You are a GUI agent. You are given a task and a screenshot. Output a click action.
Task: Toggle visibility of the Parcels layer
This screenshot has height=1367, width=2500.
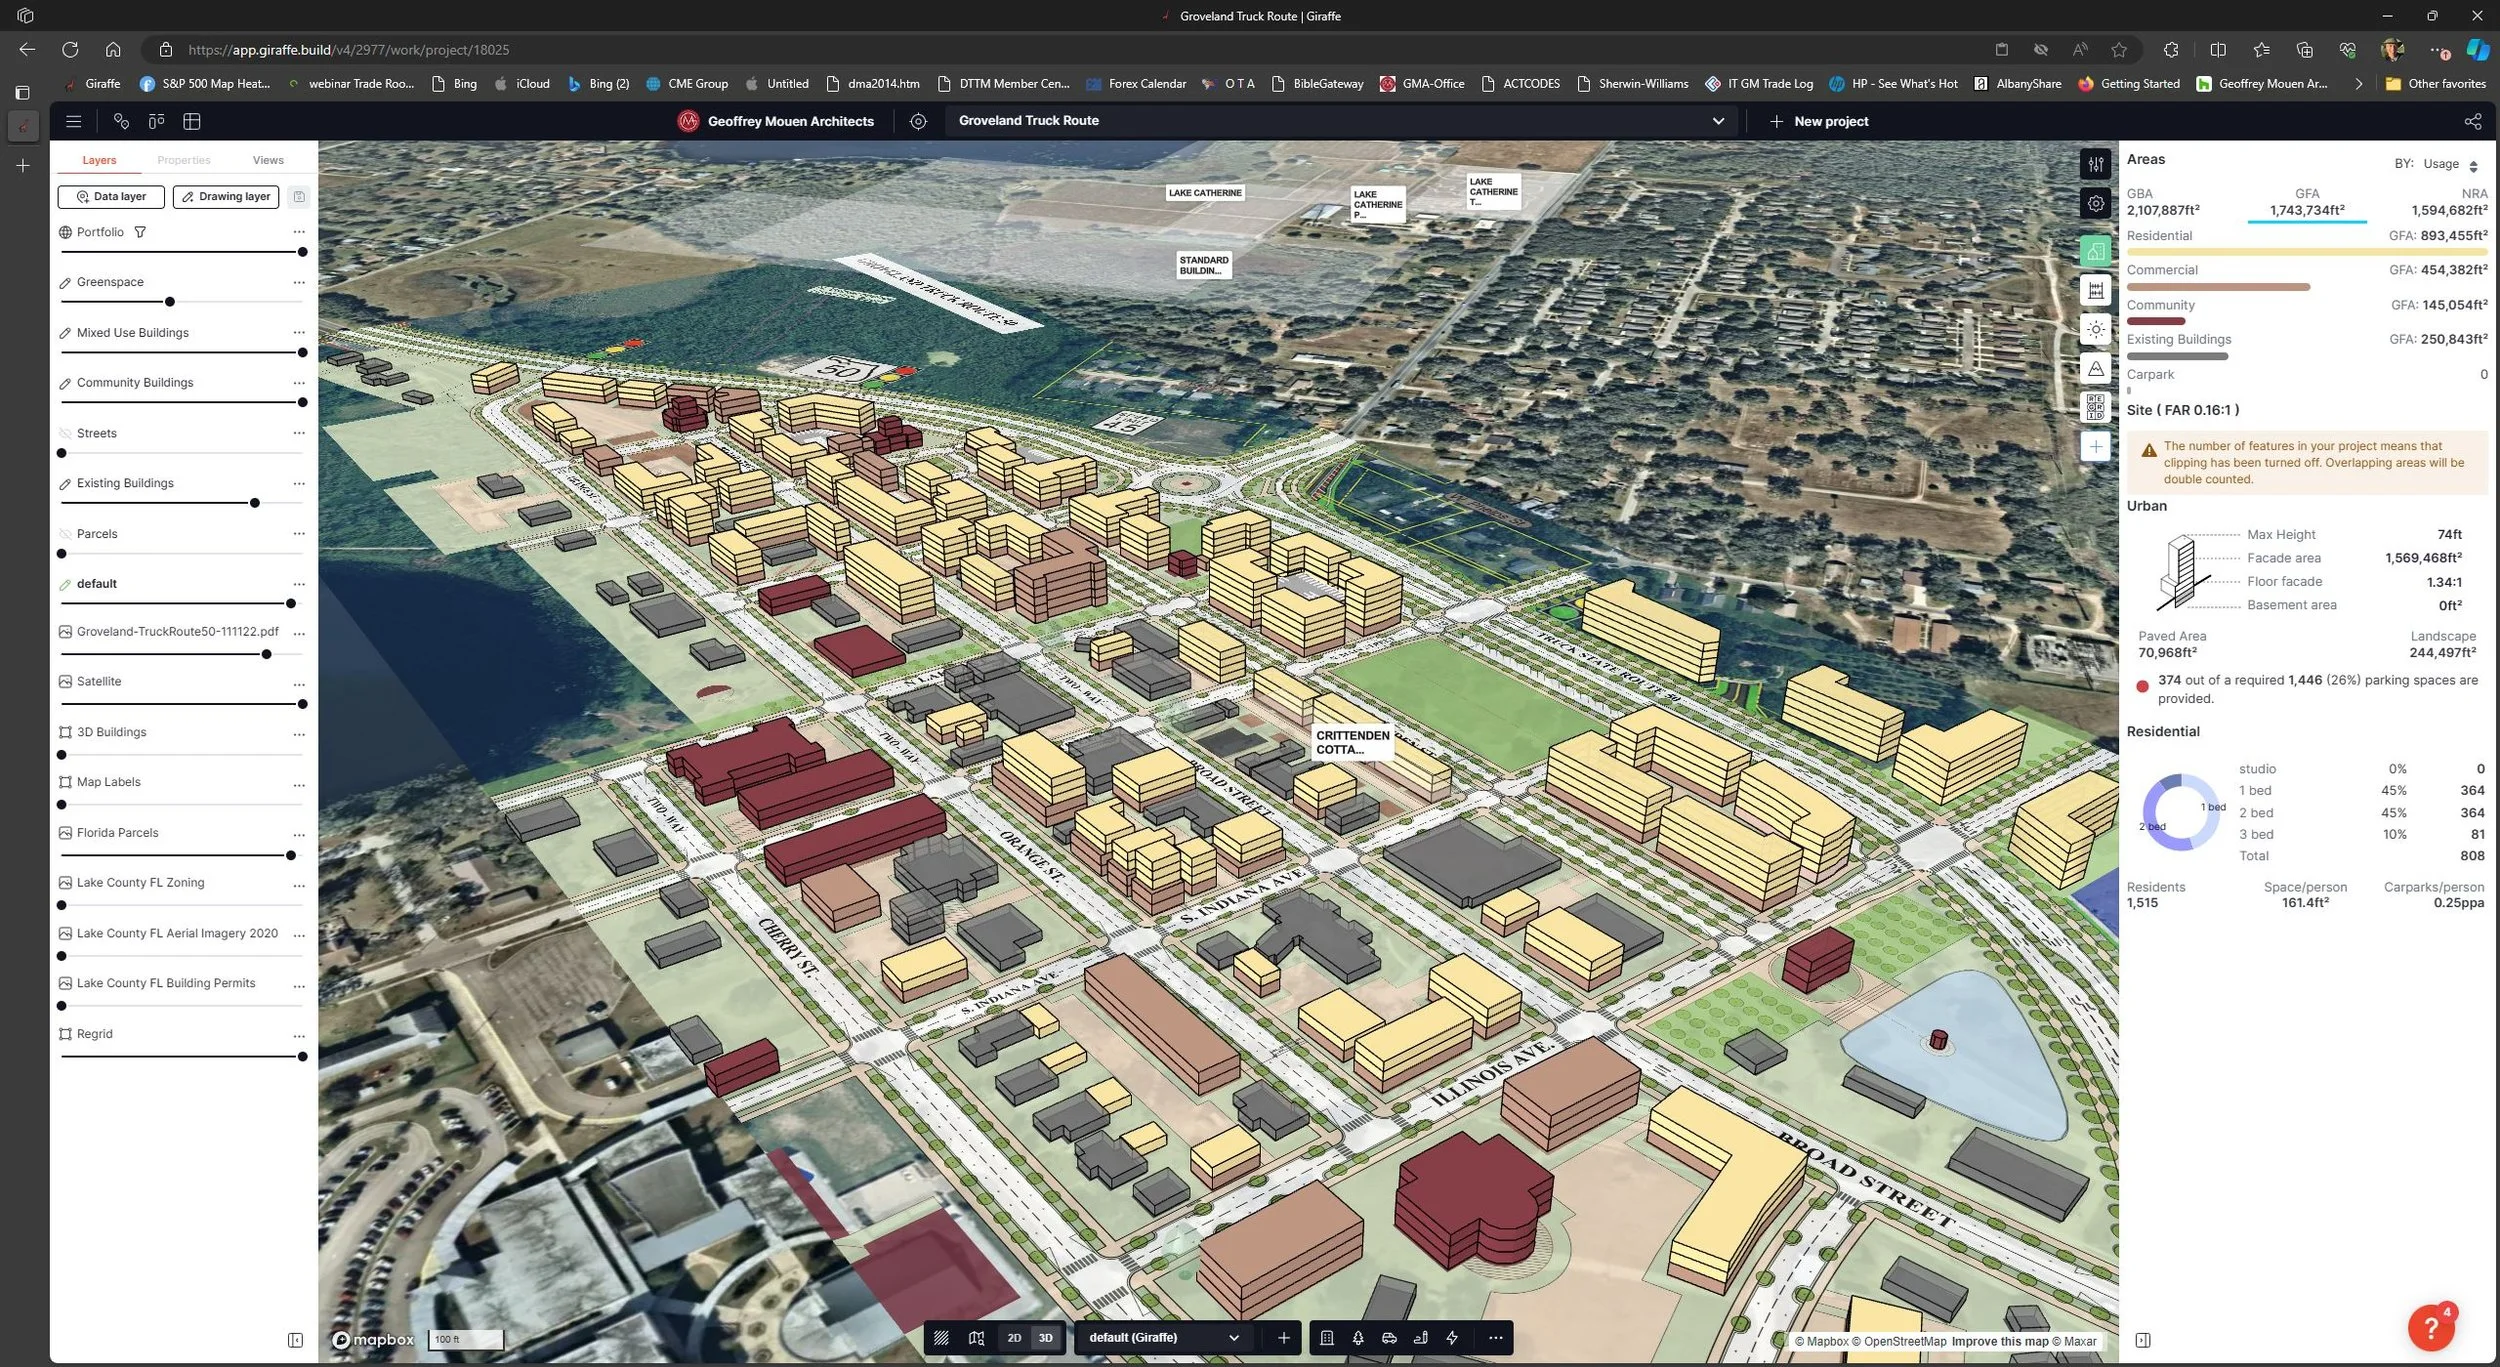65,534
